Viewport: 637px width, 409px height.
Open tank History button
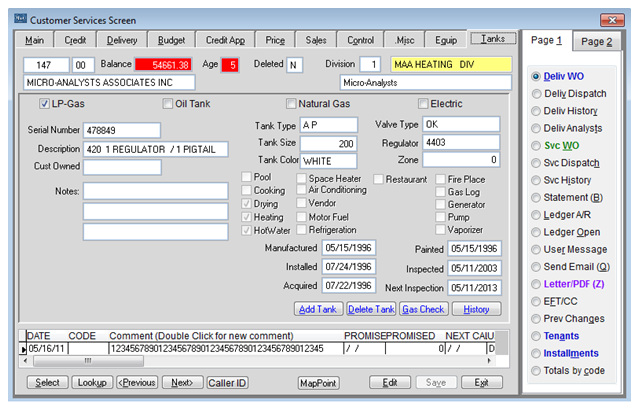pos(476,309)
